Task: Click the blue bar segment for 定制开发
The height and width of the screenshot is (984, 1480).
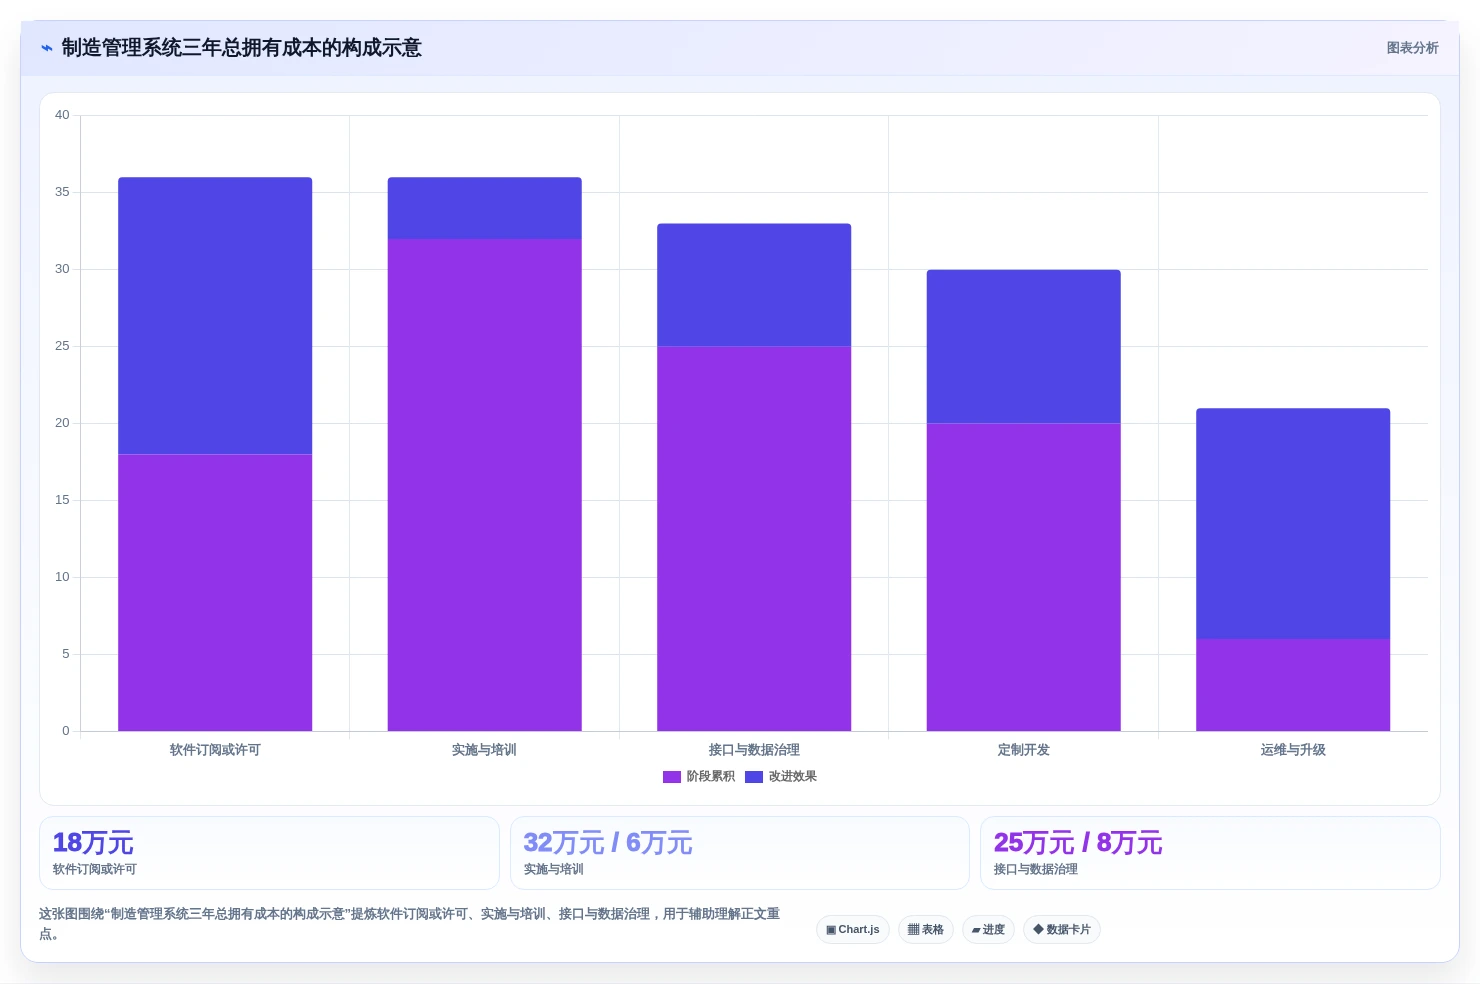Action: (x=1023, y=347)
